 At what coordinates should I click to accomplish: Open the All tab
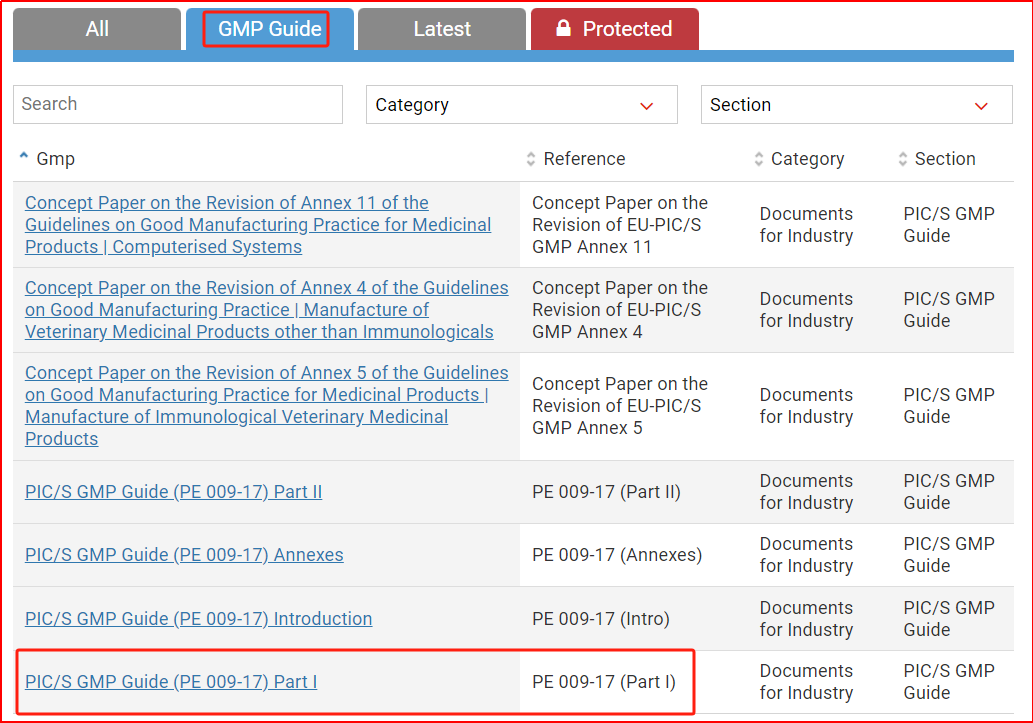point(97,29)
